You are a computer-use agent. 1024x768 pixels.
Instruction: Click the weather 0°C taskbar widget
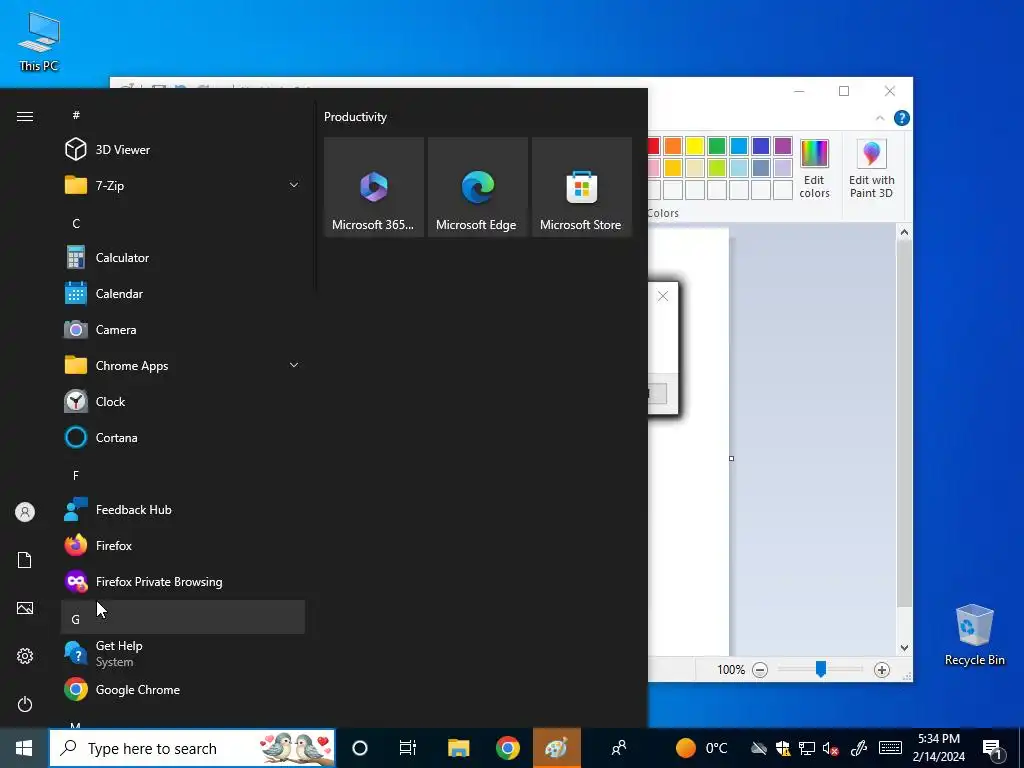pos(701,748)
